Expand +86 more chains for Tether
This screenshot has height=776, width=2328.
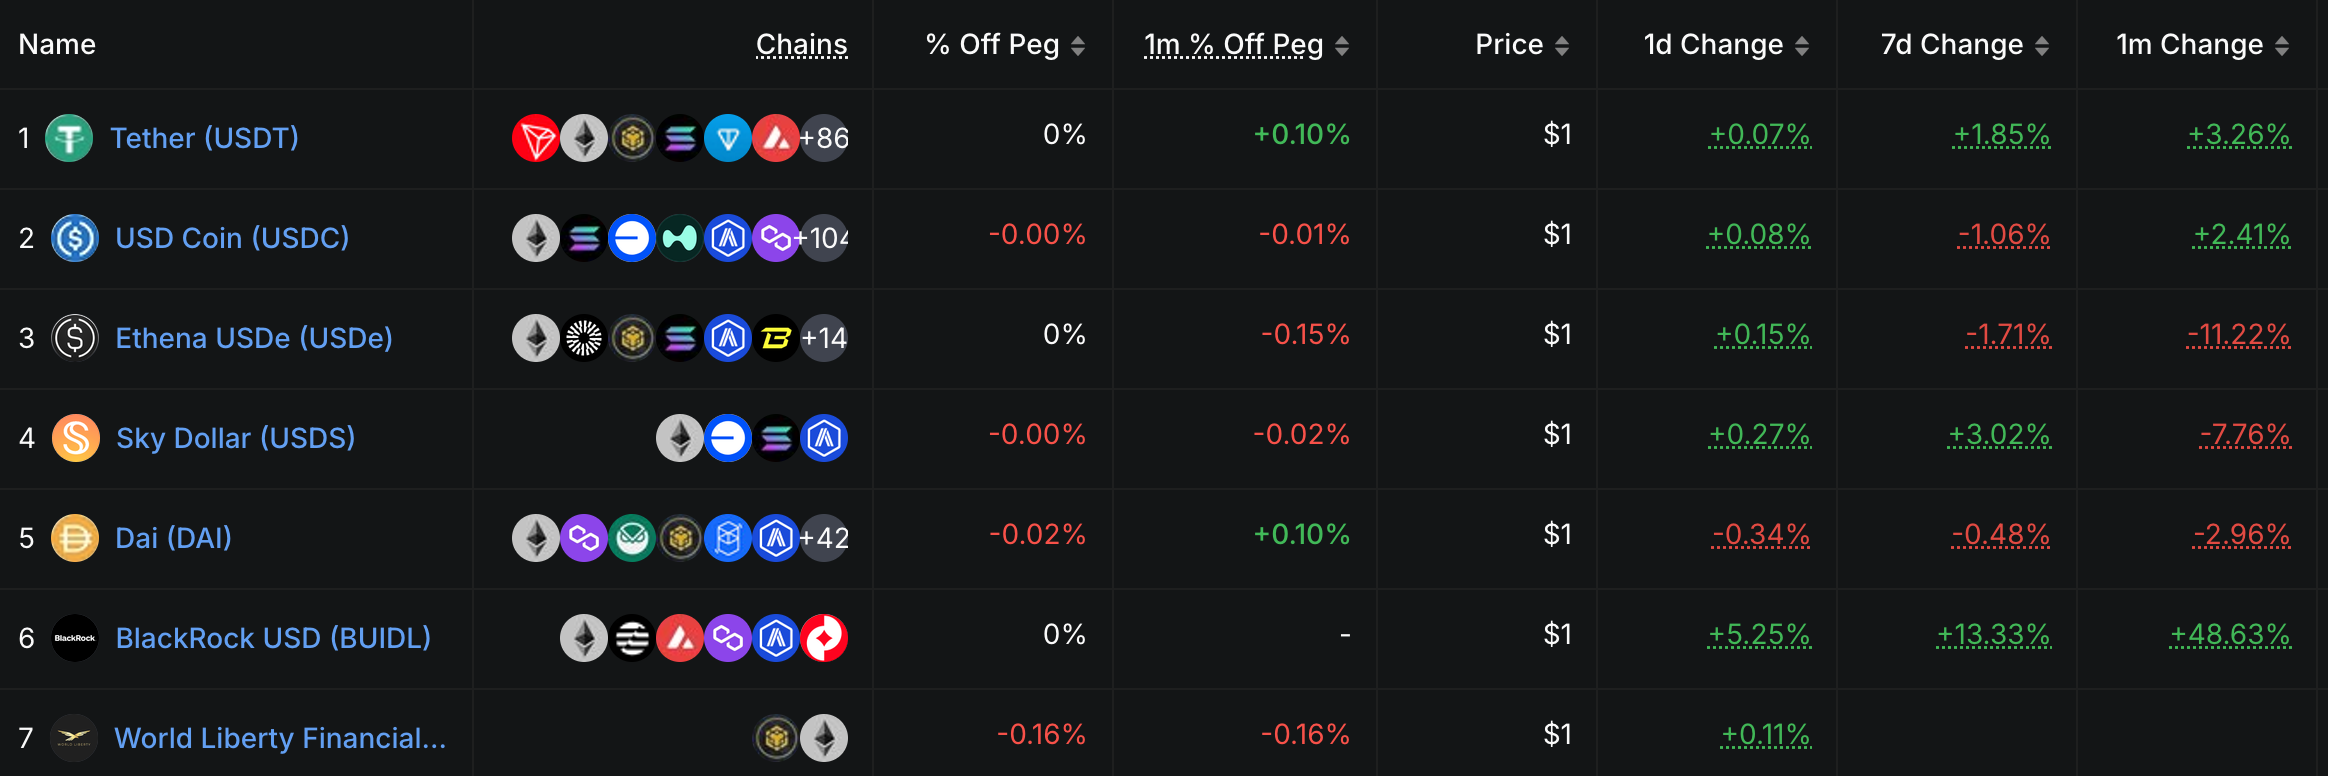tap(825, 138)
